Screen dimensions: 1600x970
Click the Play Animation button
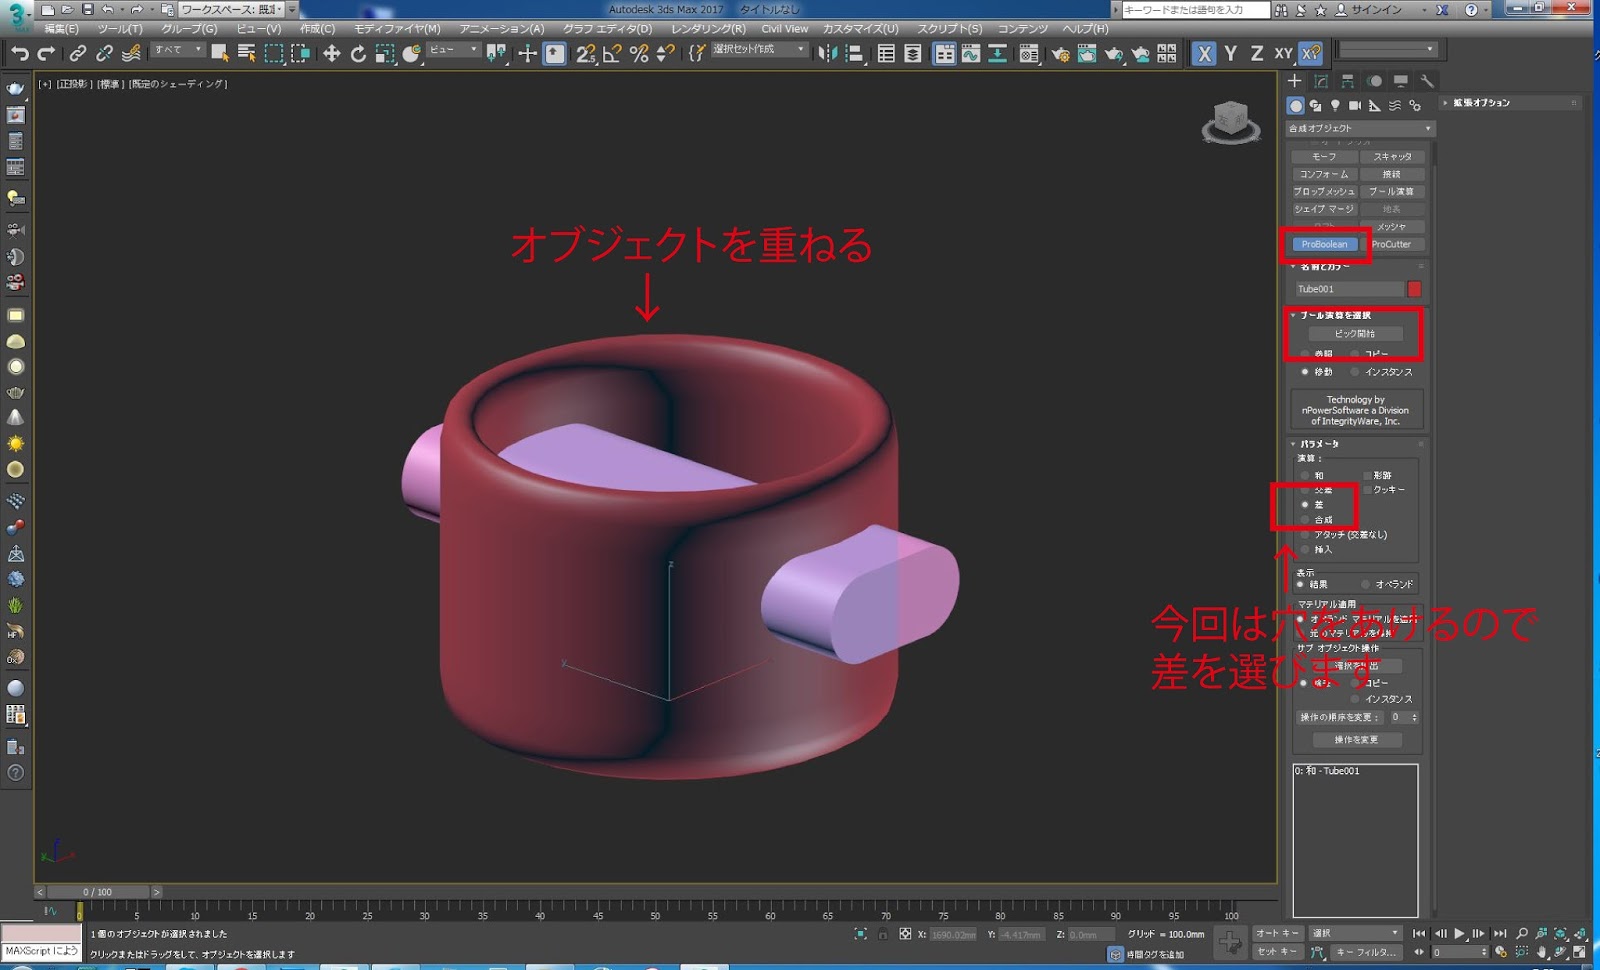[x=1459, y=934]
